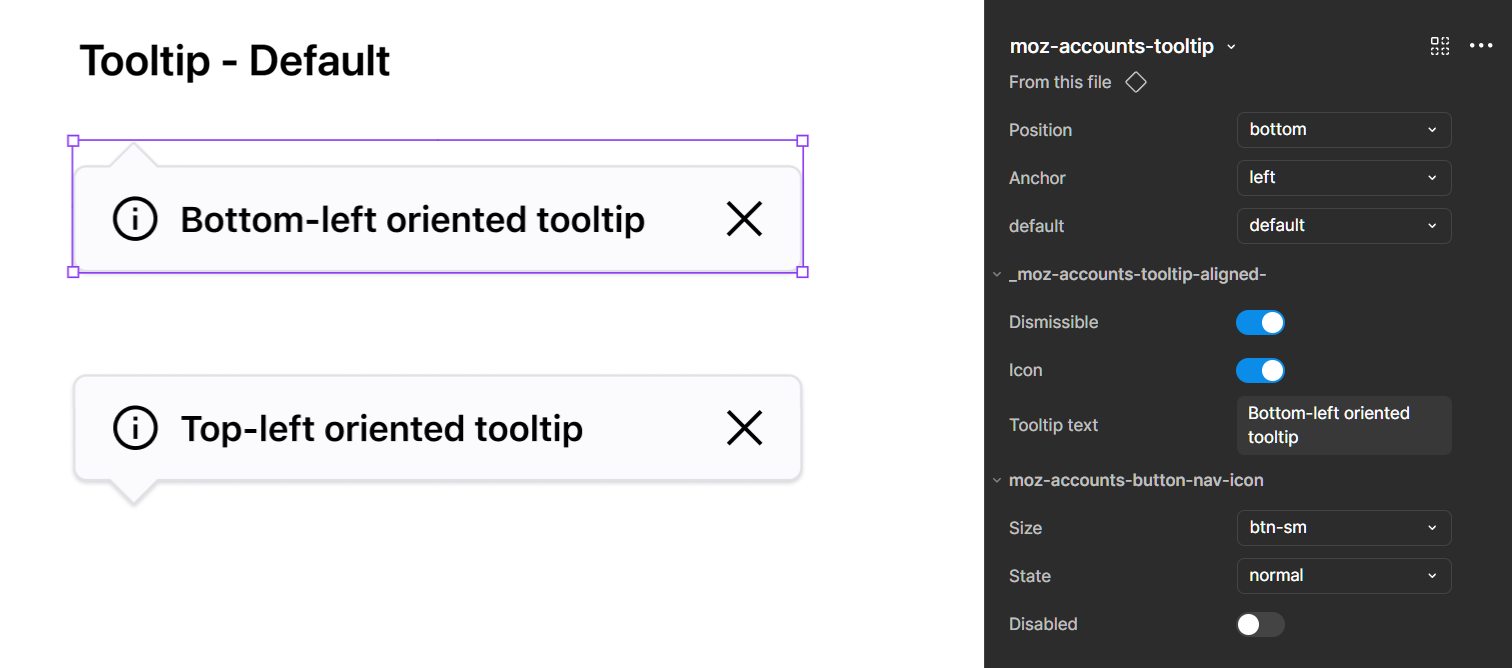Enable the Disabled toggle
Image resolution: width=1512 pixels, height=668 pixels.
[1260, 624]
